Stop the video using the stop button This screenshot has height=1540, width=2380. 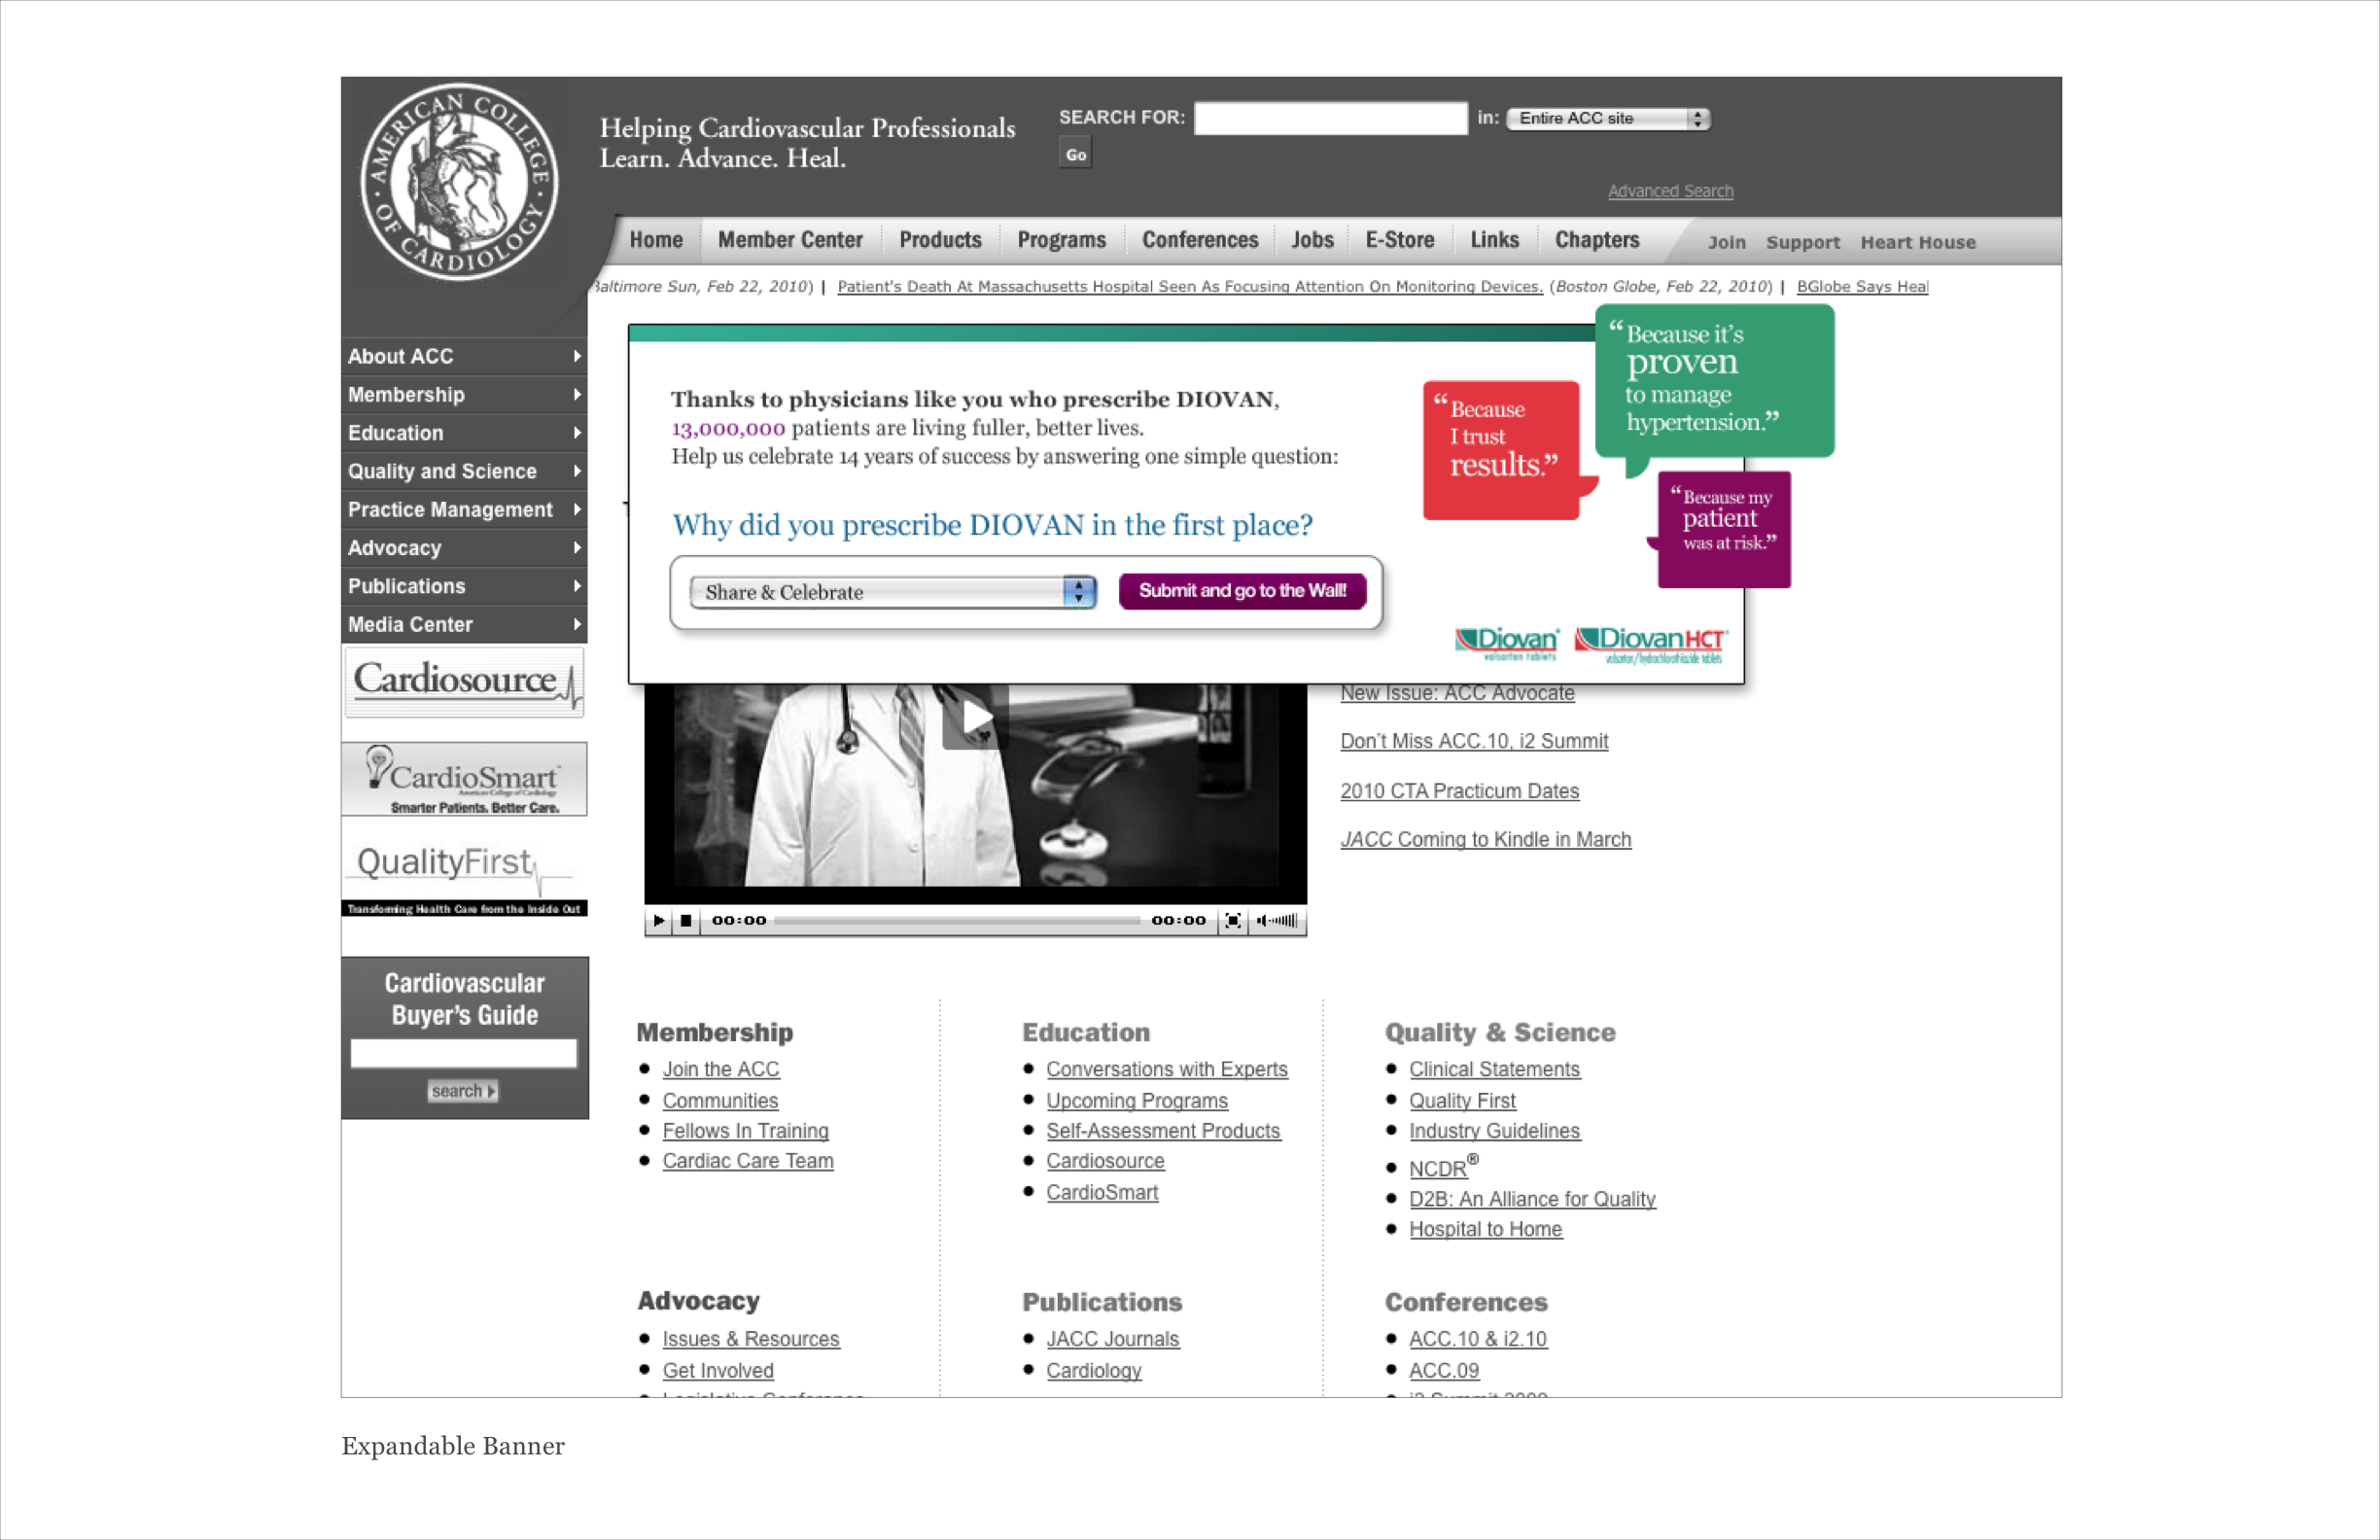686,920
